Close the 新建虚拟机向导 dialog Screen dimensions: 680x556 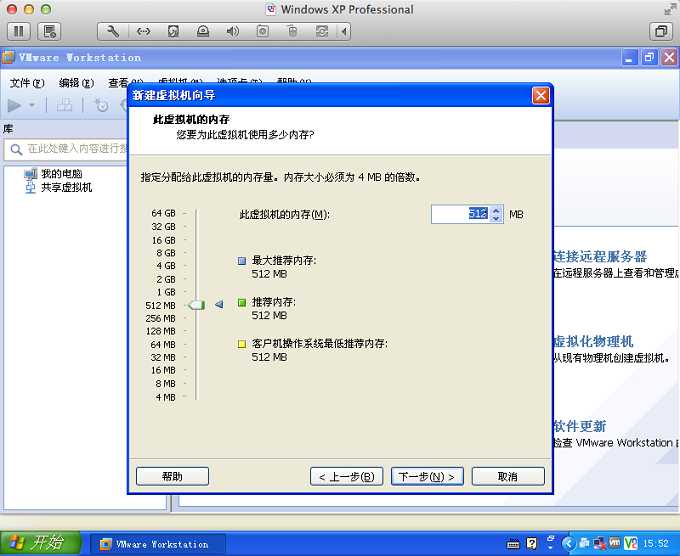[540, 95]
